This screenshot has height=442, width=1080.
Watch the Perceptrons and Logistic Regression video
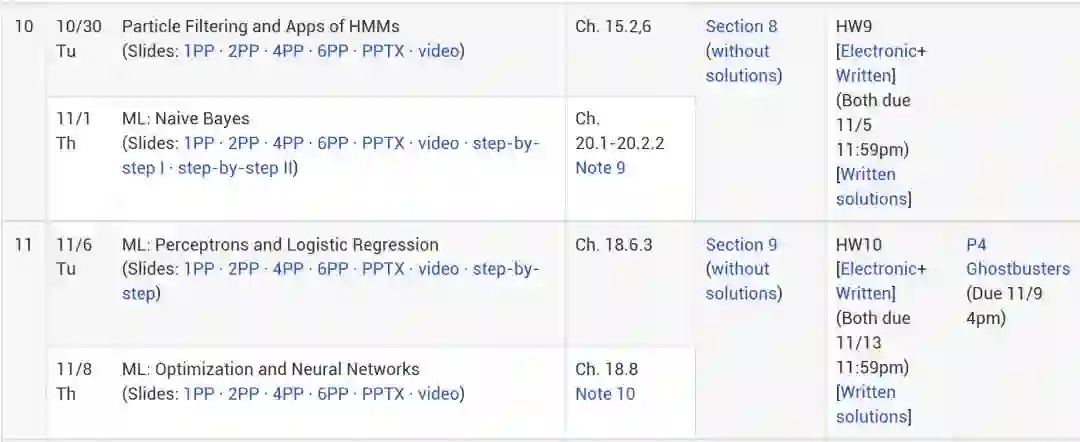click(439, 269)
